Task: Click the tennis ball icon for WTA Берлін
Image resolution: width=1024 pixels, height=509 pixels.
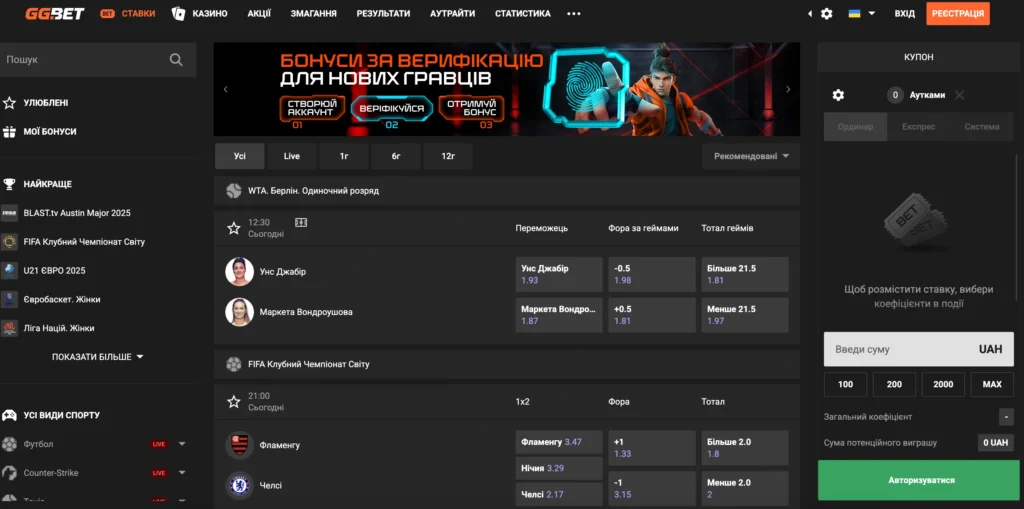Action: click(234, 191)
